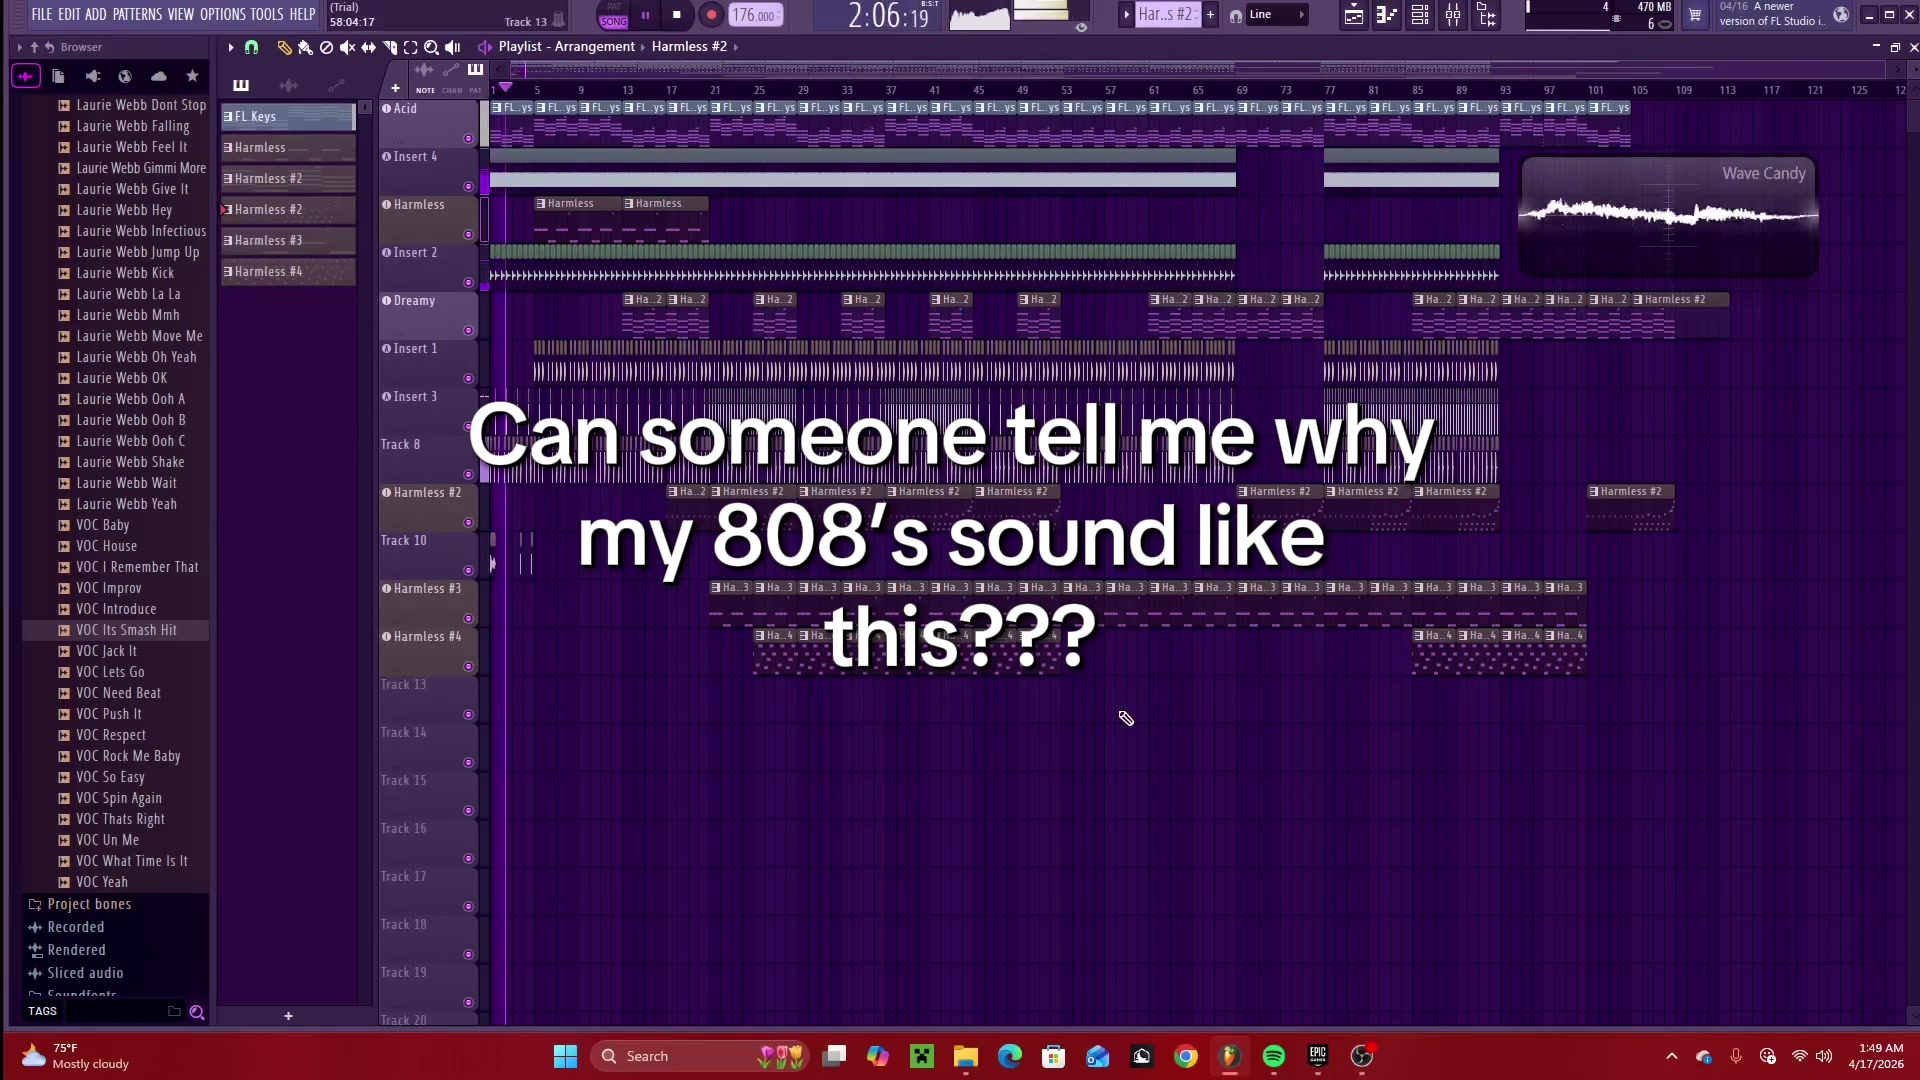Switch browser to the online globe tab
Image resolution: width=1920 pixels, height=1080 pixels.
[125, 76]
